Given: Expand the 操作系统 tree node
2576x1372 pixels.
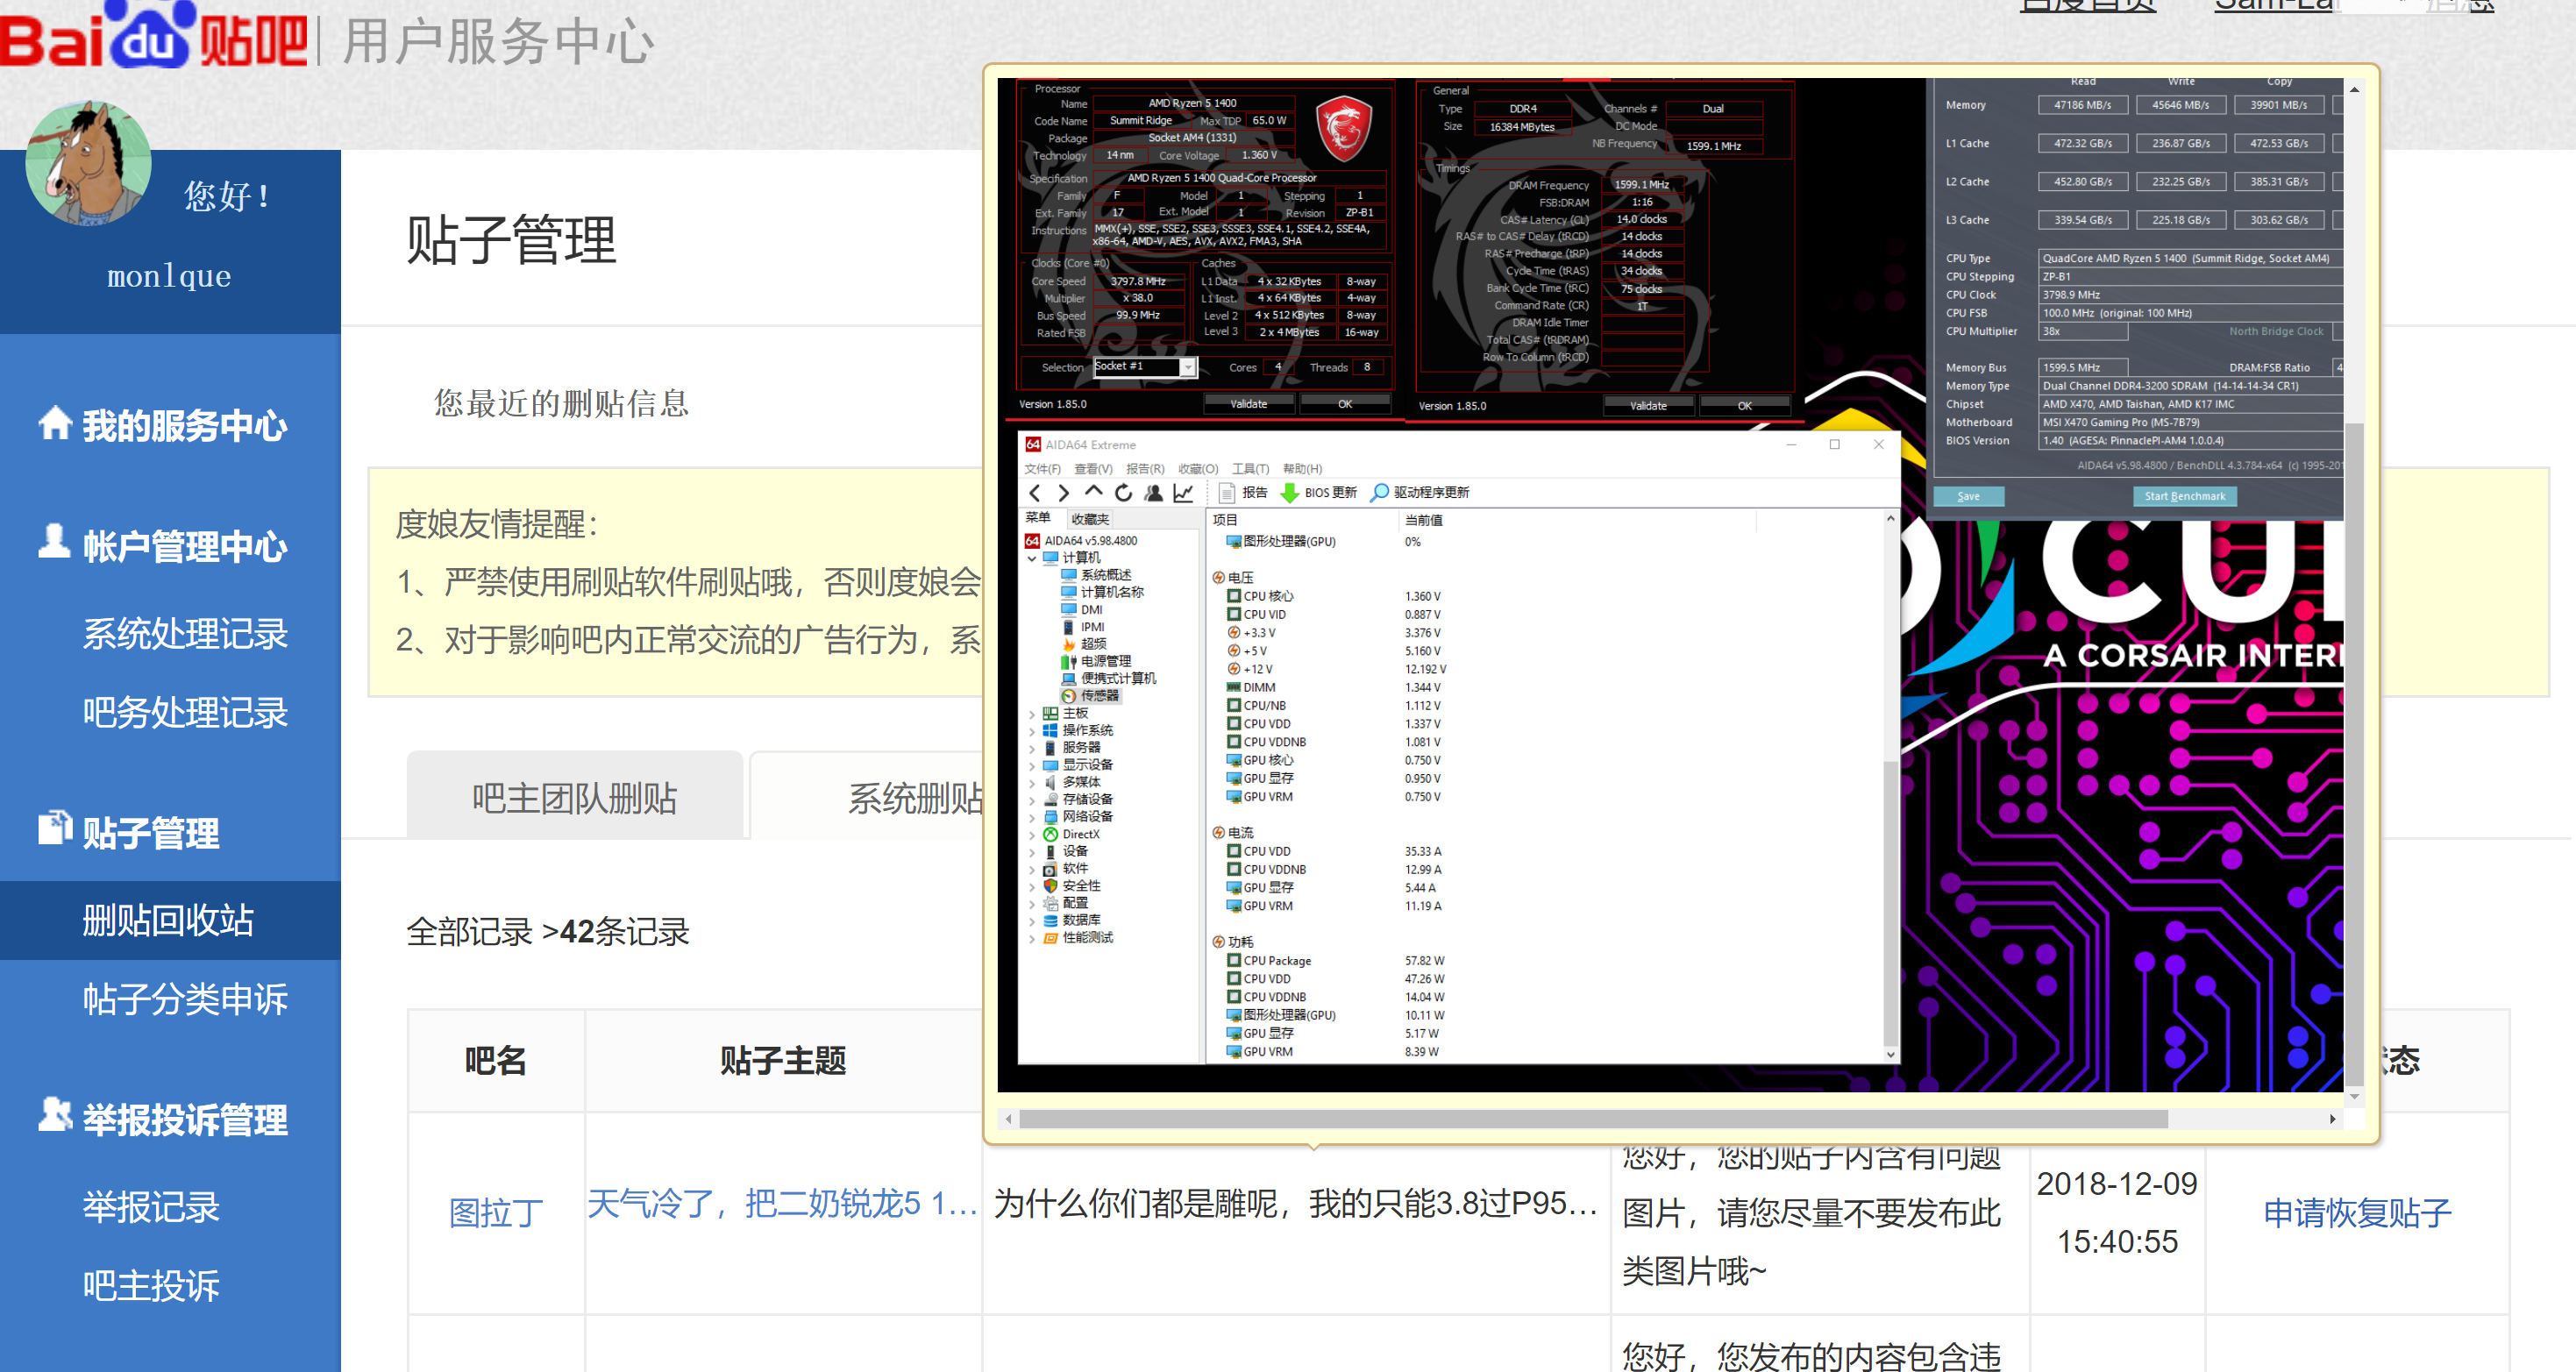Looking at the screenshot, I should (x=1032, y=731).
